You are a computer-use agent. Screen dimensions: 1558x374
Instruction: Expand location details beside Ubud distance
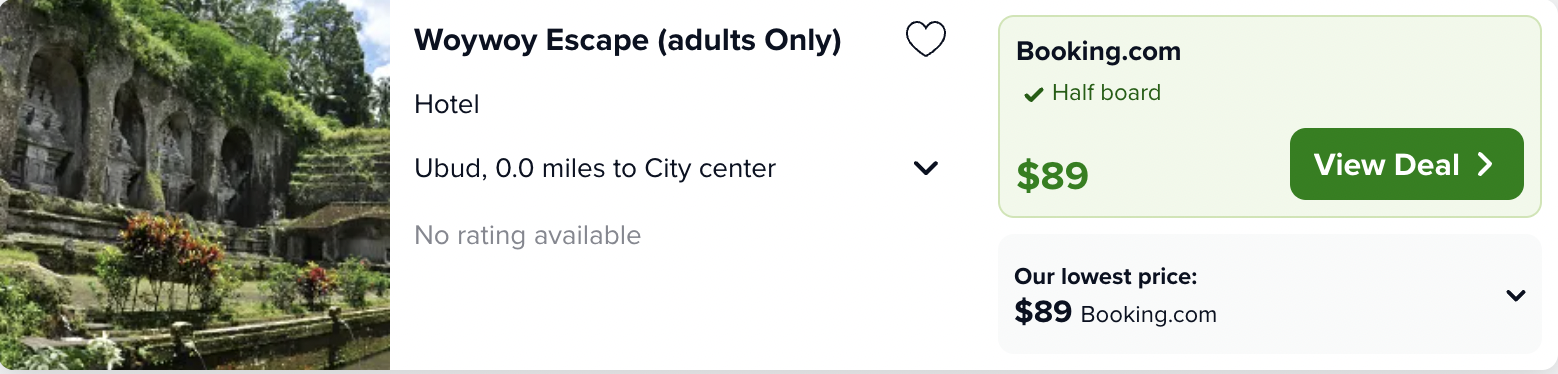pos(926,168)
